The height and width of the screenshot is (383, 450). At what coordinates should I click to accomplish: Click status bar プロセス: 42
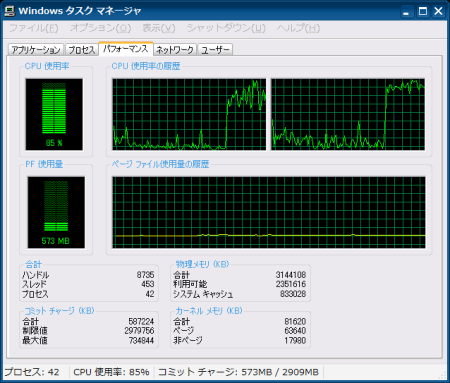tap(32, 372)
